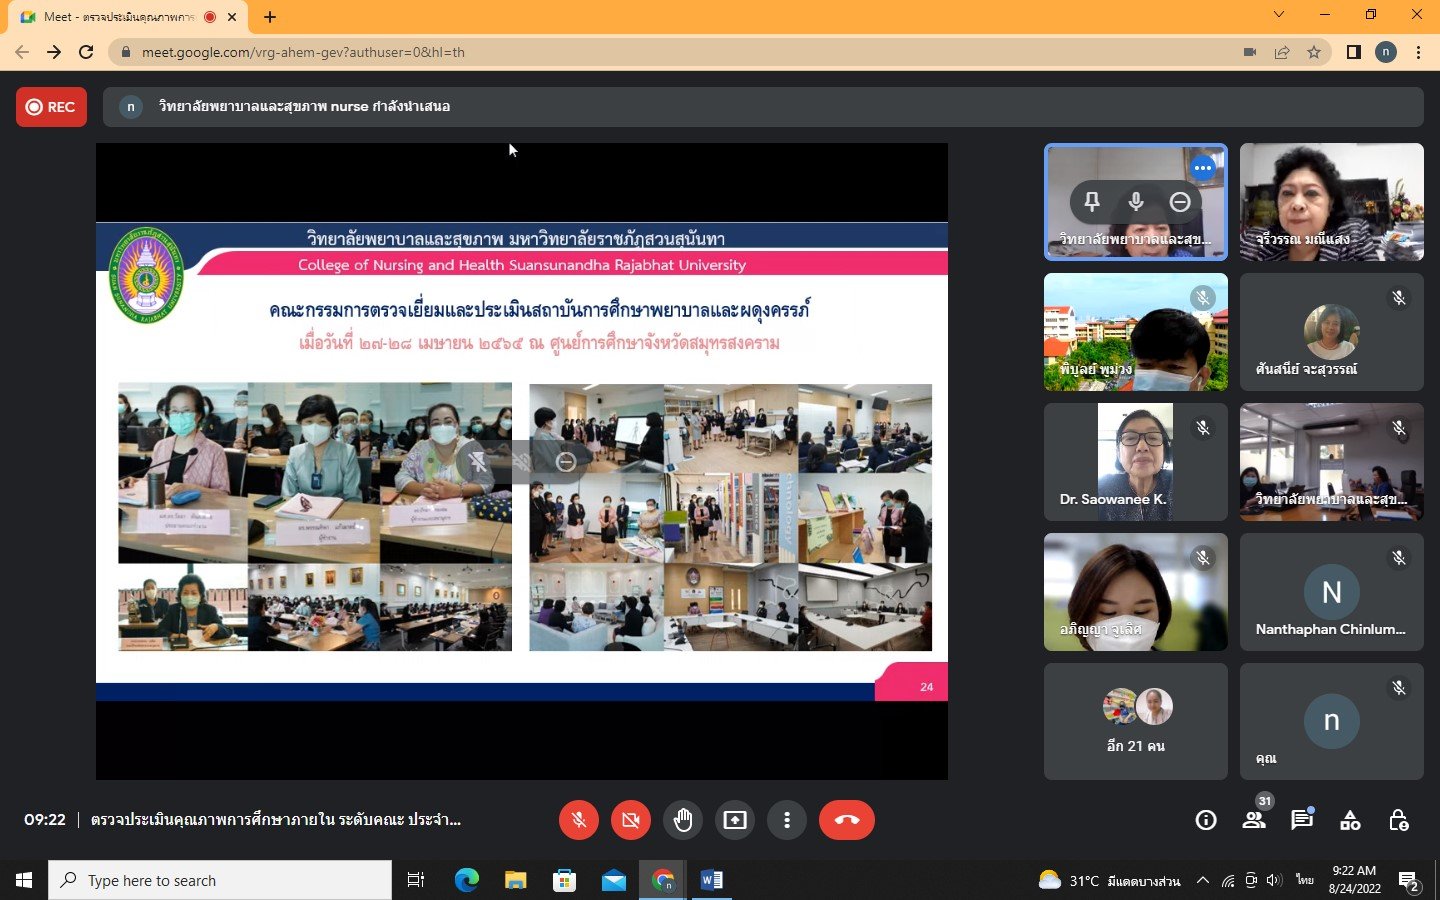Image resolution: width=1440 pixels, height=900 pixels.
Task: Select the Meet browser tab
Action: (x=120, y=17)
